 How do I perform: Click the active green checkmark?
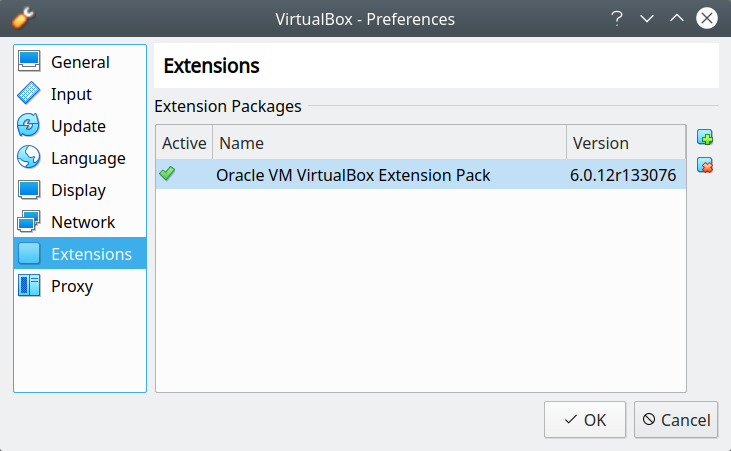point(167,174)
